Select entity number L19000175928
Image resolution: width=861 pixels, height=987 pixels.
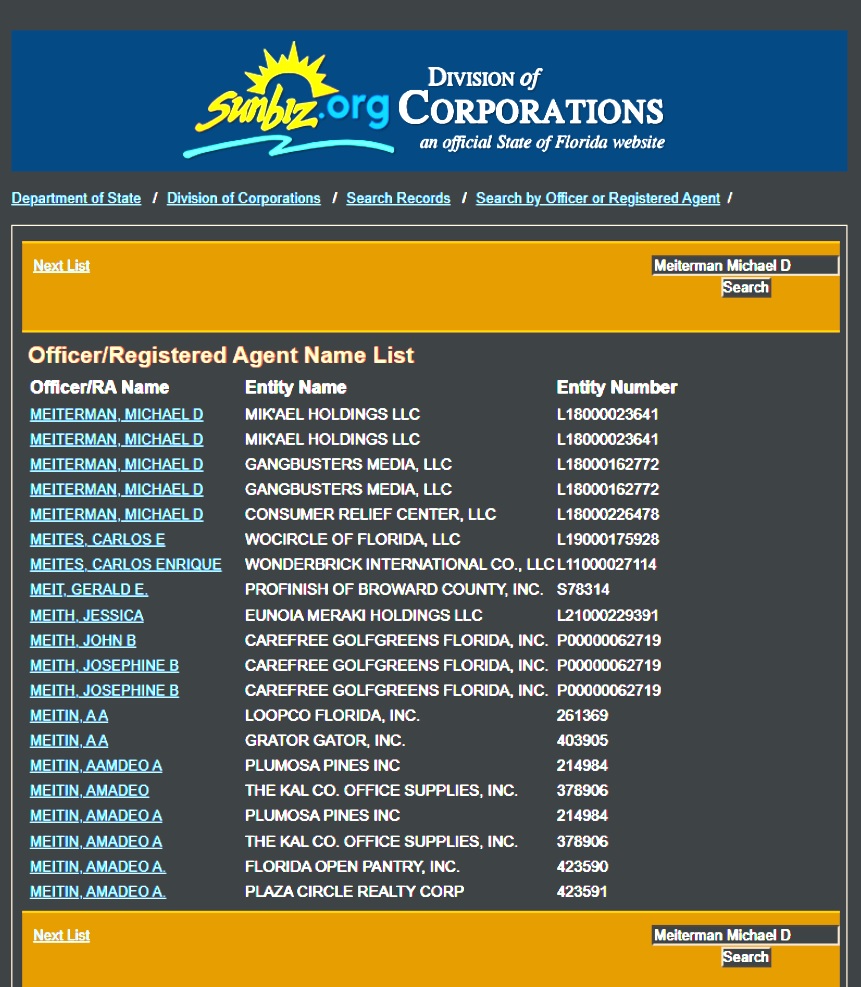coord(607,539)
